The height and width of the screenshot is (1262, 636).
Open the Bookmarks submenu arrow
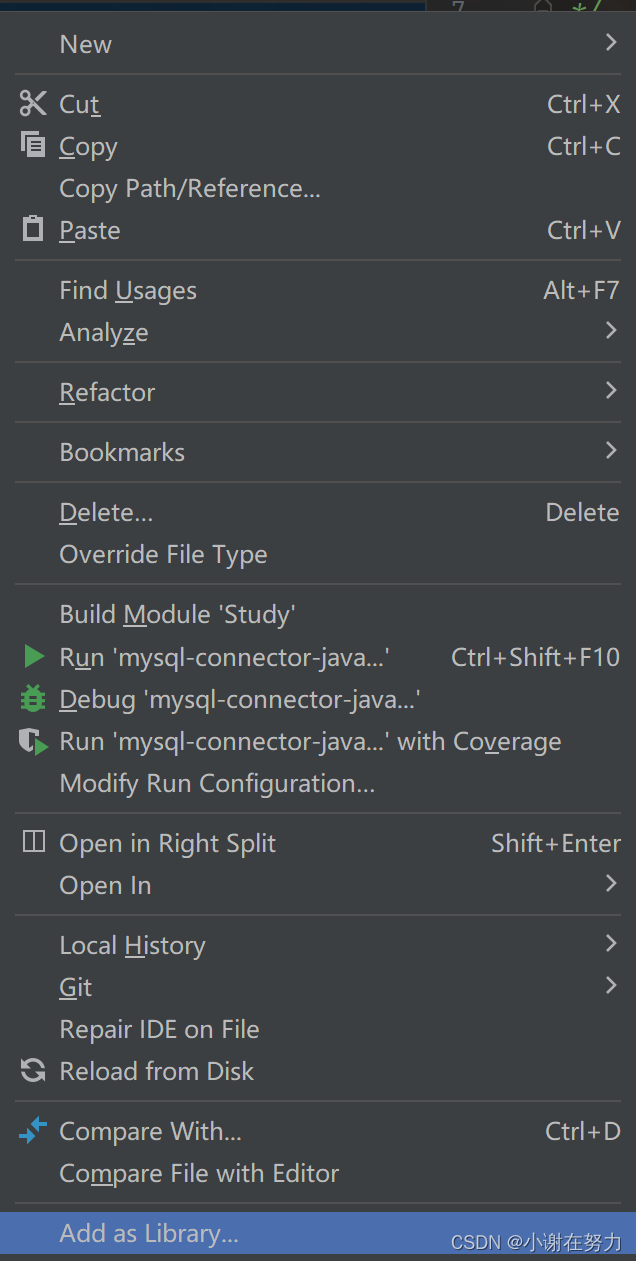(611, 450)
